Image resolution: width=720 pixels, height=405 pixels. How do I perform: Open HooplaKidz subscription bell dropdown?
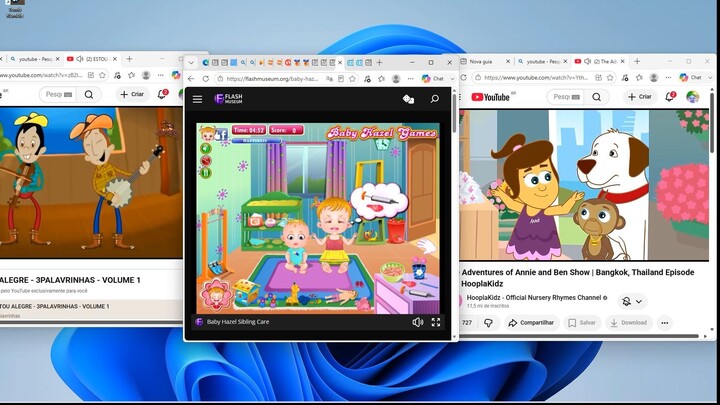(632, 302)
